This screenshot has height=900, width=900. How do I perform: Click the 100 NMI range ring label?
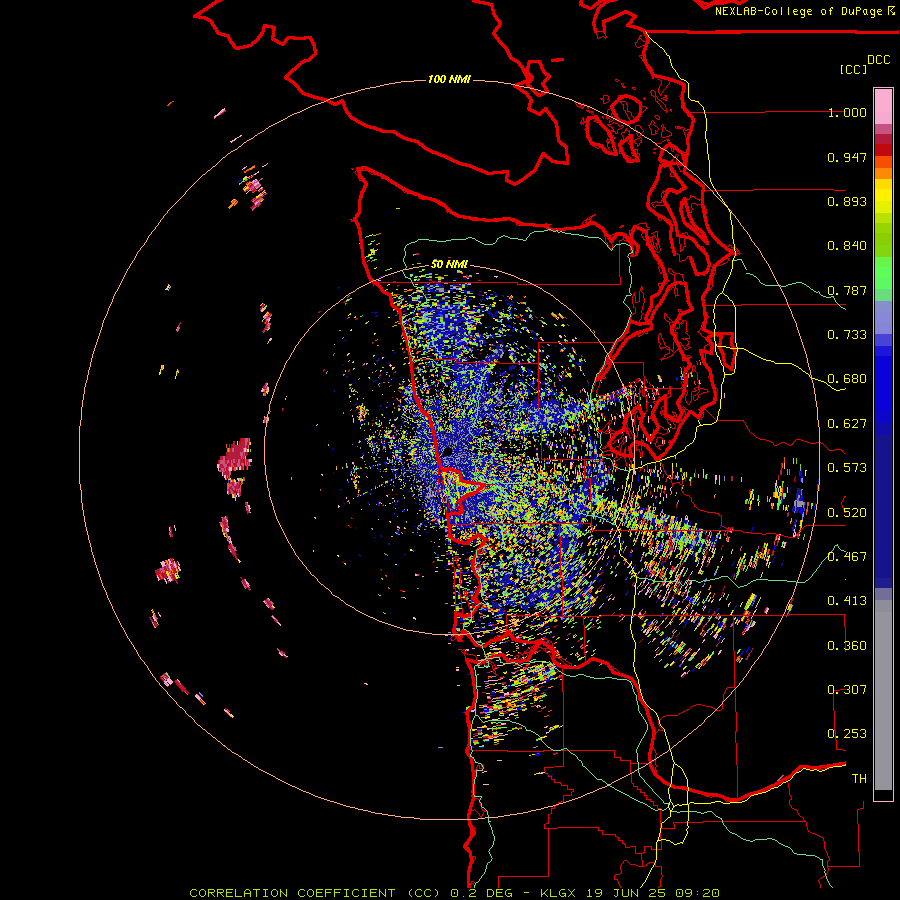(449, 79)
